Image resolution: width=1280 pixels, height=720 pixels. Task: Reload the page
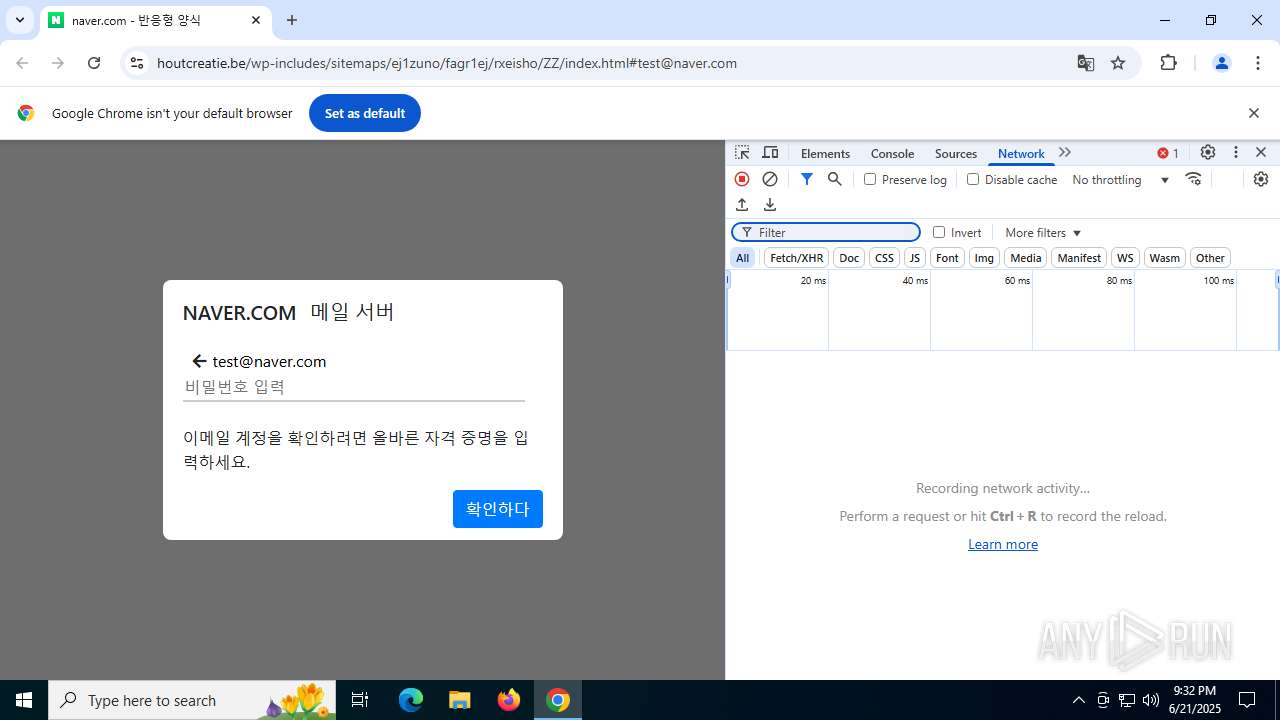pyautogui.click(x=94, y=63)
